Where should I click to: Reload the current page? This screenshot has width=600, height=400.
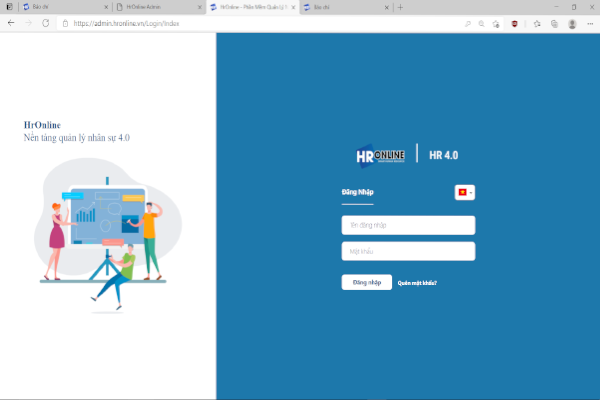pos(46,23)
